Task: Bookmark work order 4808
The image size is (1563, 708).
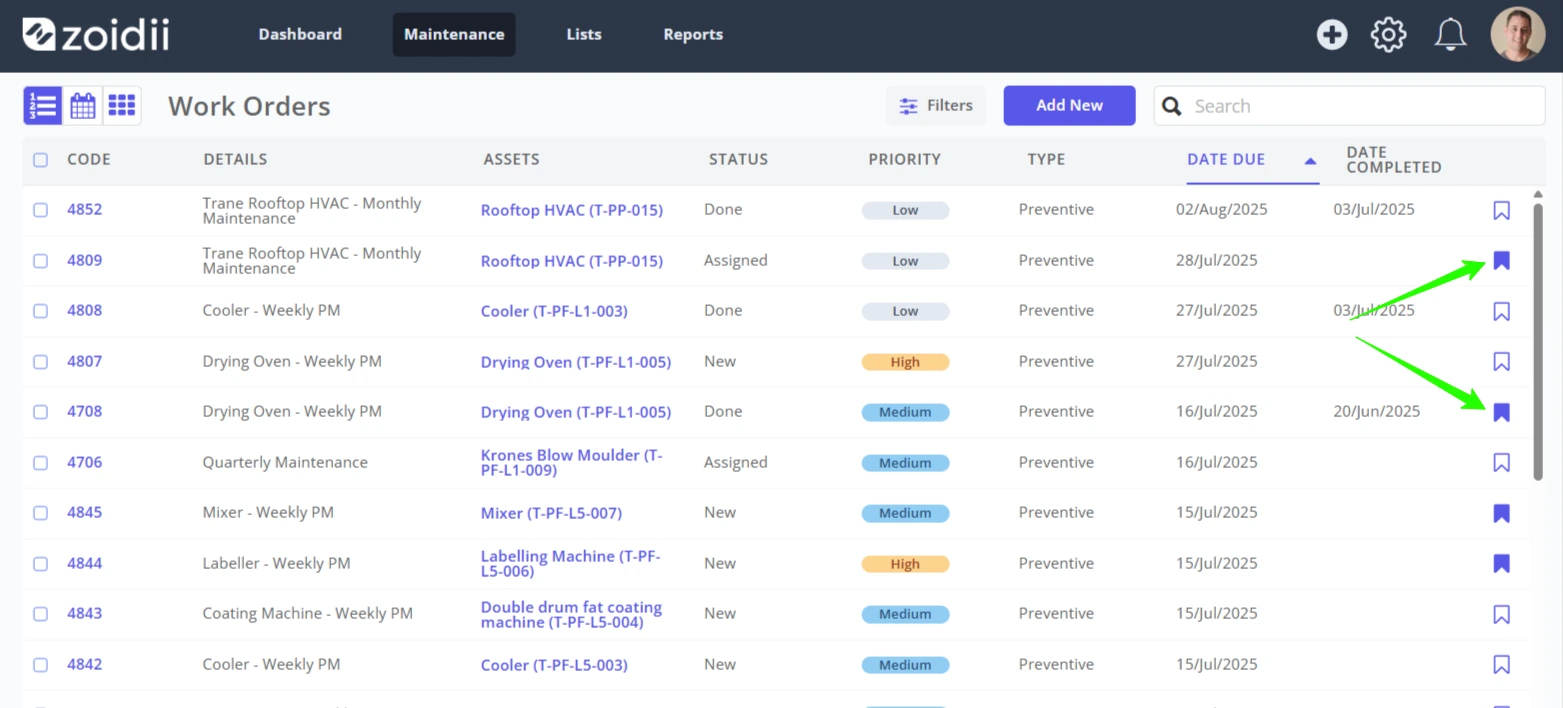Action: coord(1501,311)
